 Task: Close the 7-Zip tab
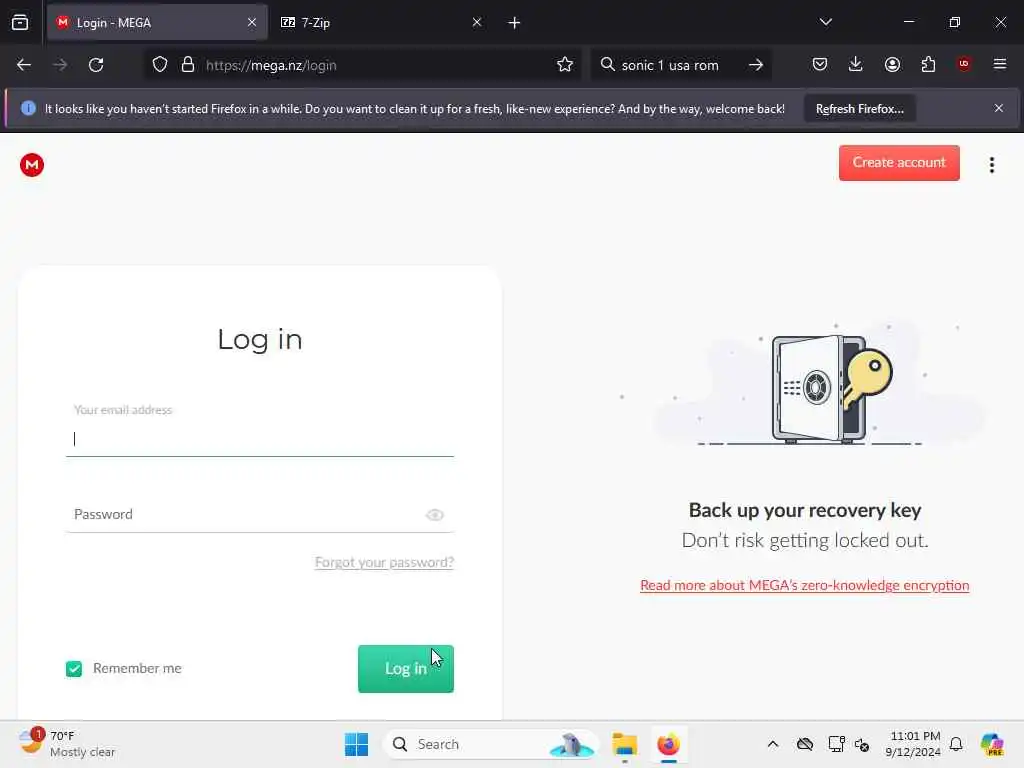pos(477,22)
